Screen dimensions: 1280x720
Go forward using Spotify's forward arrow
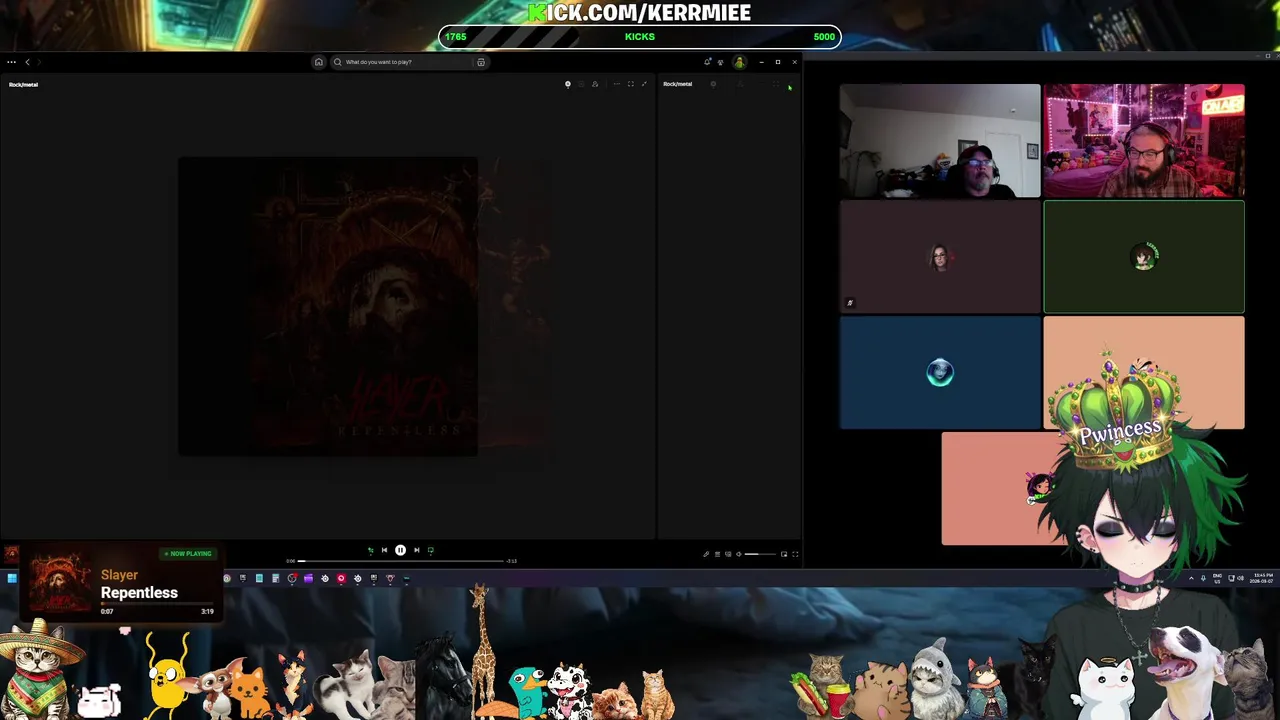(39, 62)
